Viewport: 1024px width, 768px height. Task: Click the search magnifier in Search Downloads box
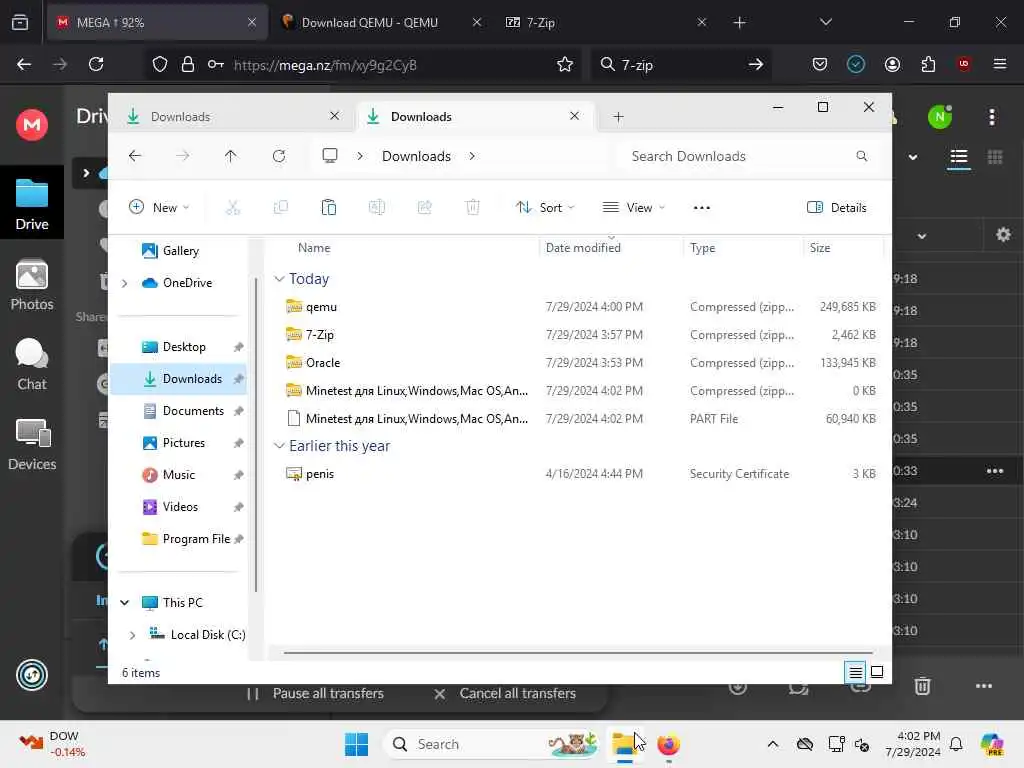pyautogui.click(x=861, y=156)
